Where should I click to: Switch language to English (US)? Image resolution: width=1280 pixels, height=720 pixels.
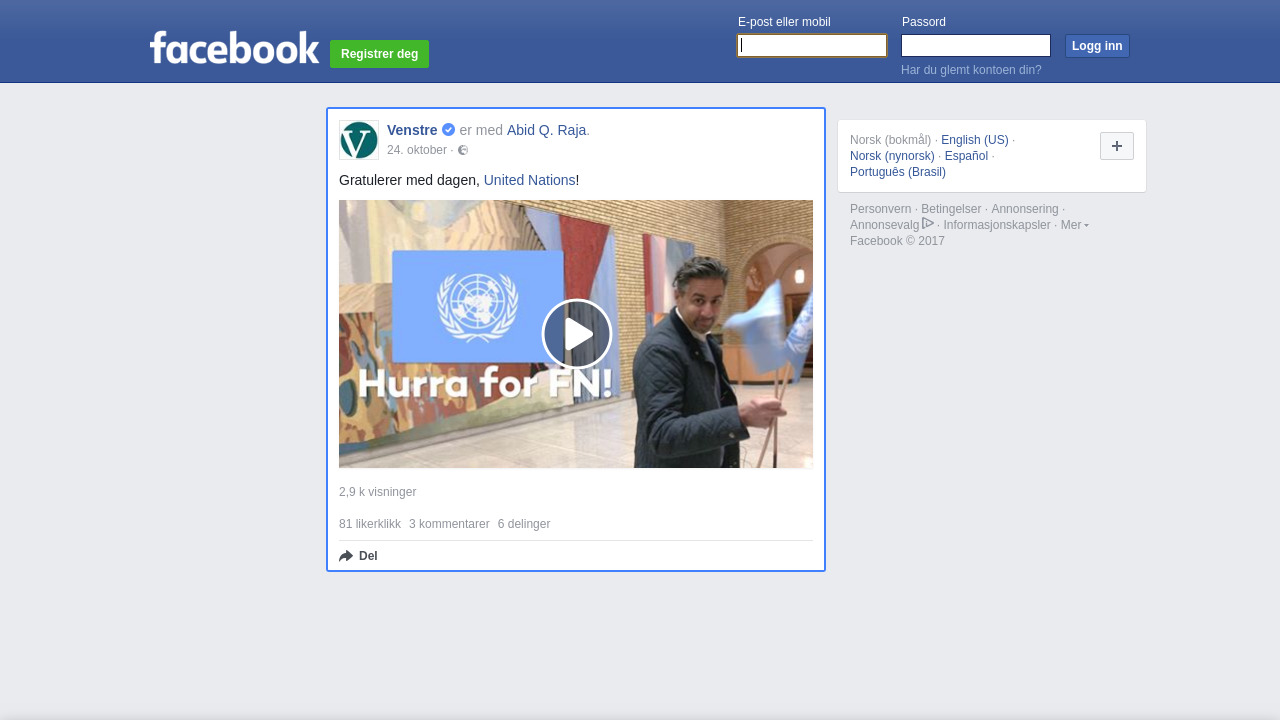coord(974,140)
